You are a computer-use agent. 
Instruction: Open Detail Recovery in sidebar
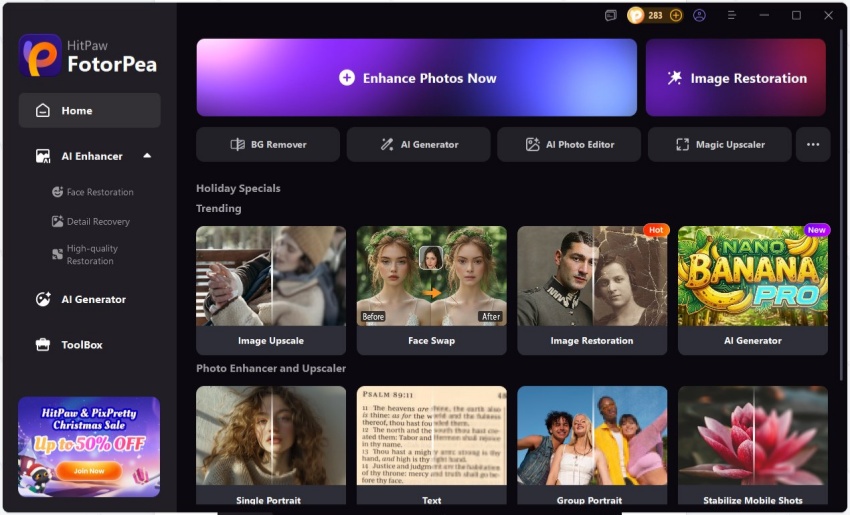point(91,221)
